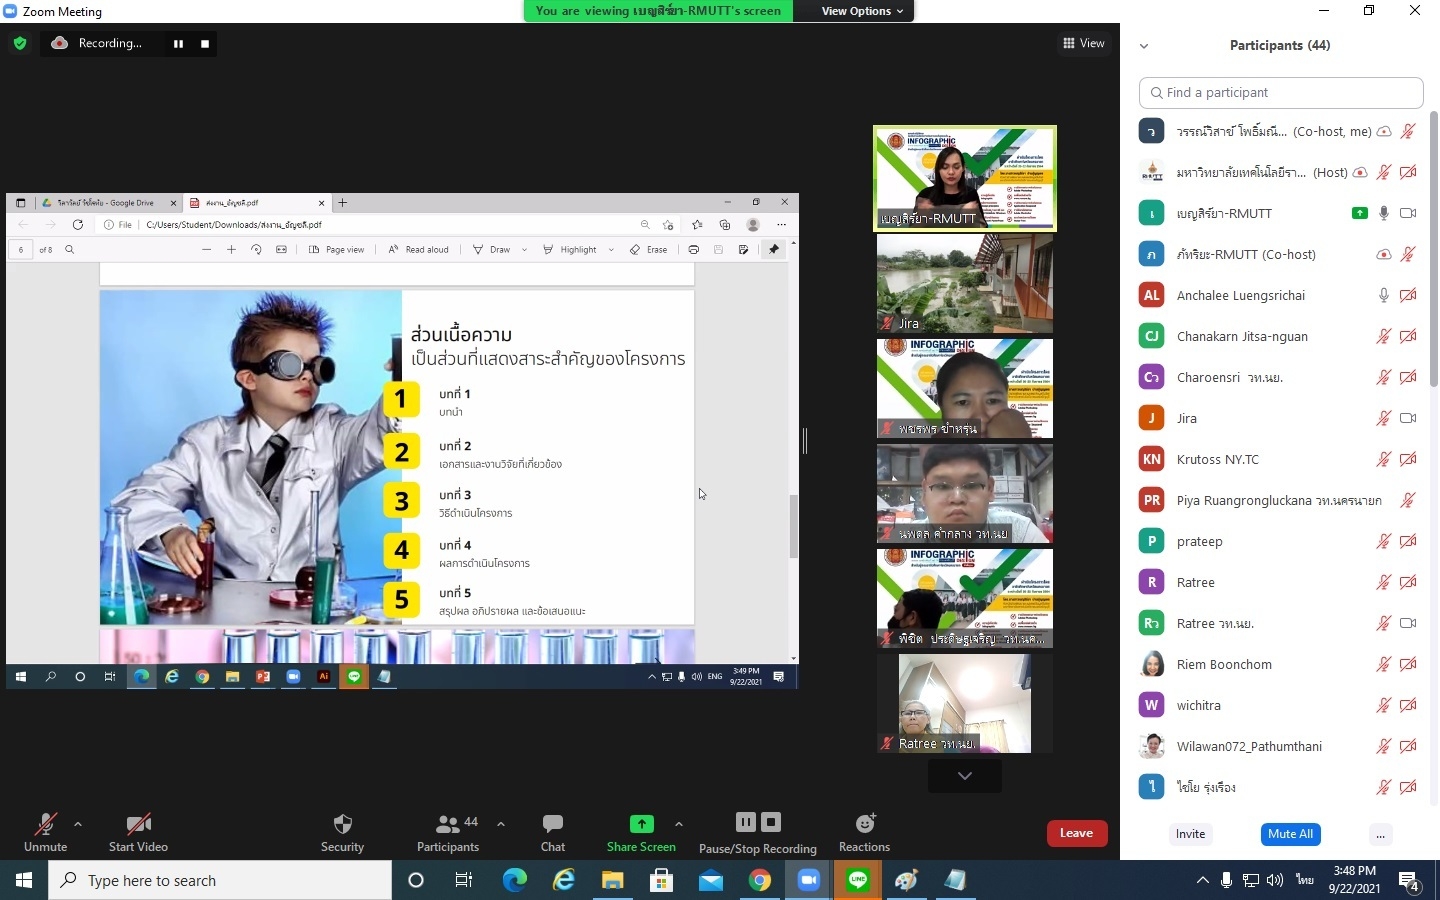Switch to Zoom icon on the taskbar

[x=809, y=880]
